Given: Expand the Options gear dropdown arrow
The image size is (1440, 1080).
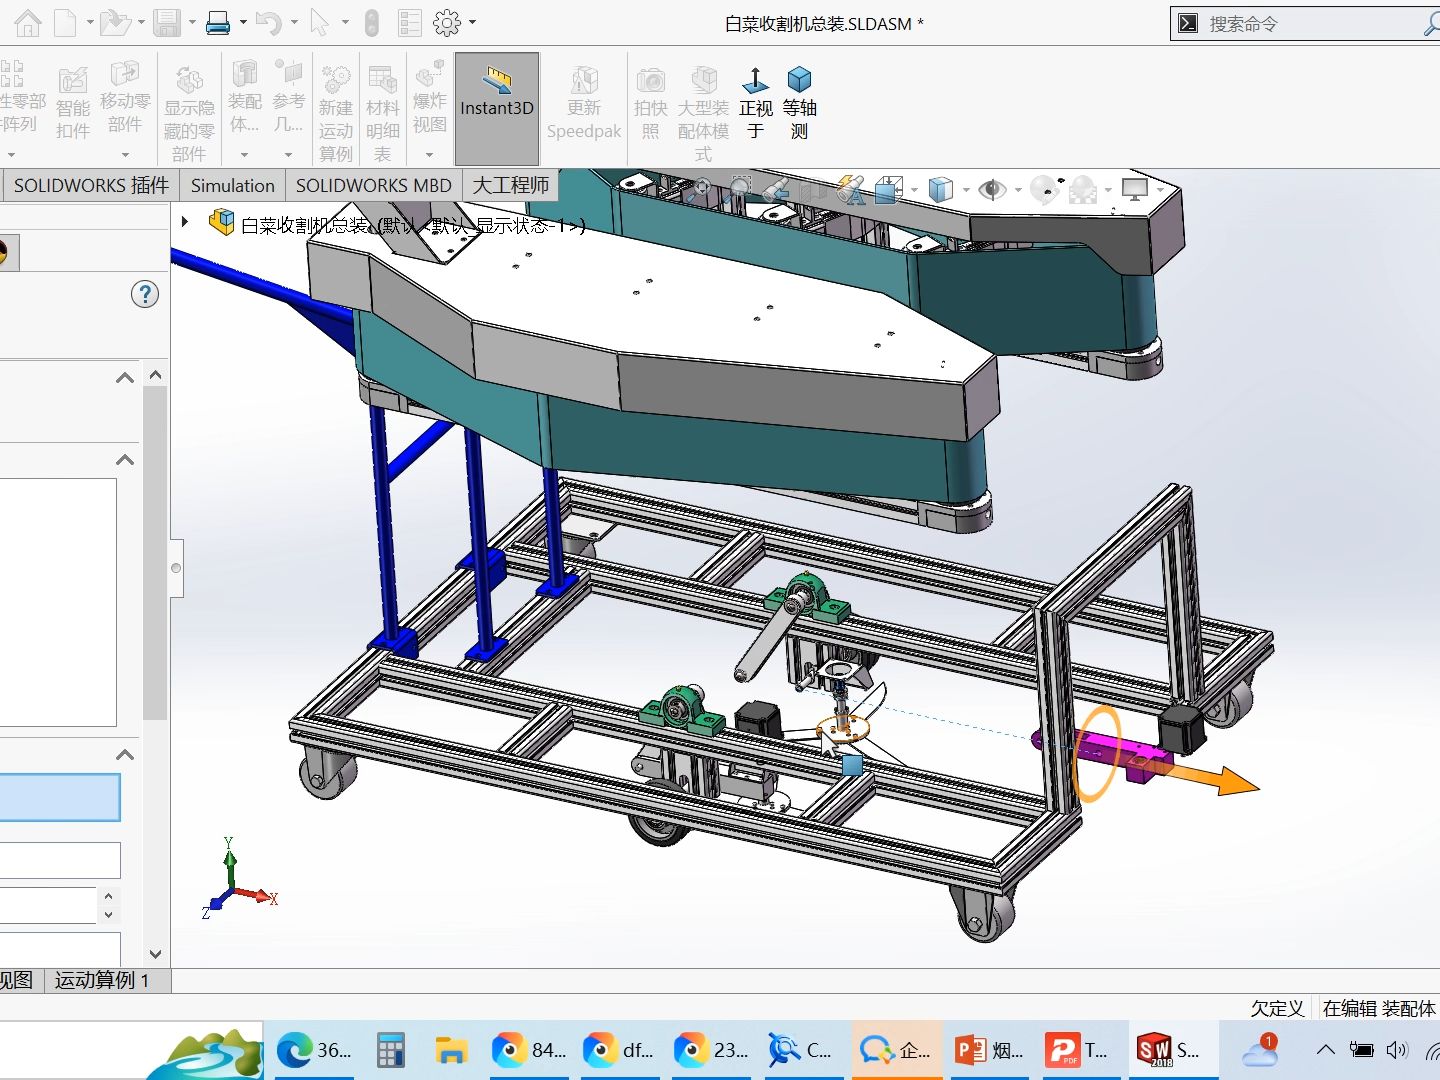Looking at the screenshot, I should pyautogui.click(x=472, y=23).
